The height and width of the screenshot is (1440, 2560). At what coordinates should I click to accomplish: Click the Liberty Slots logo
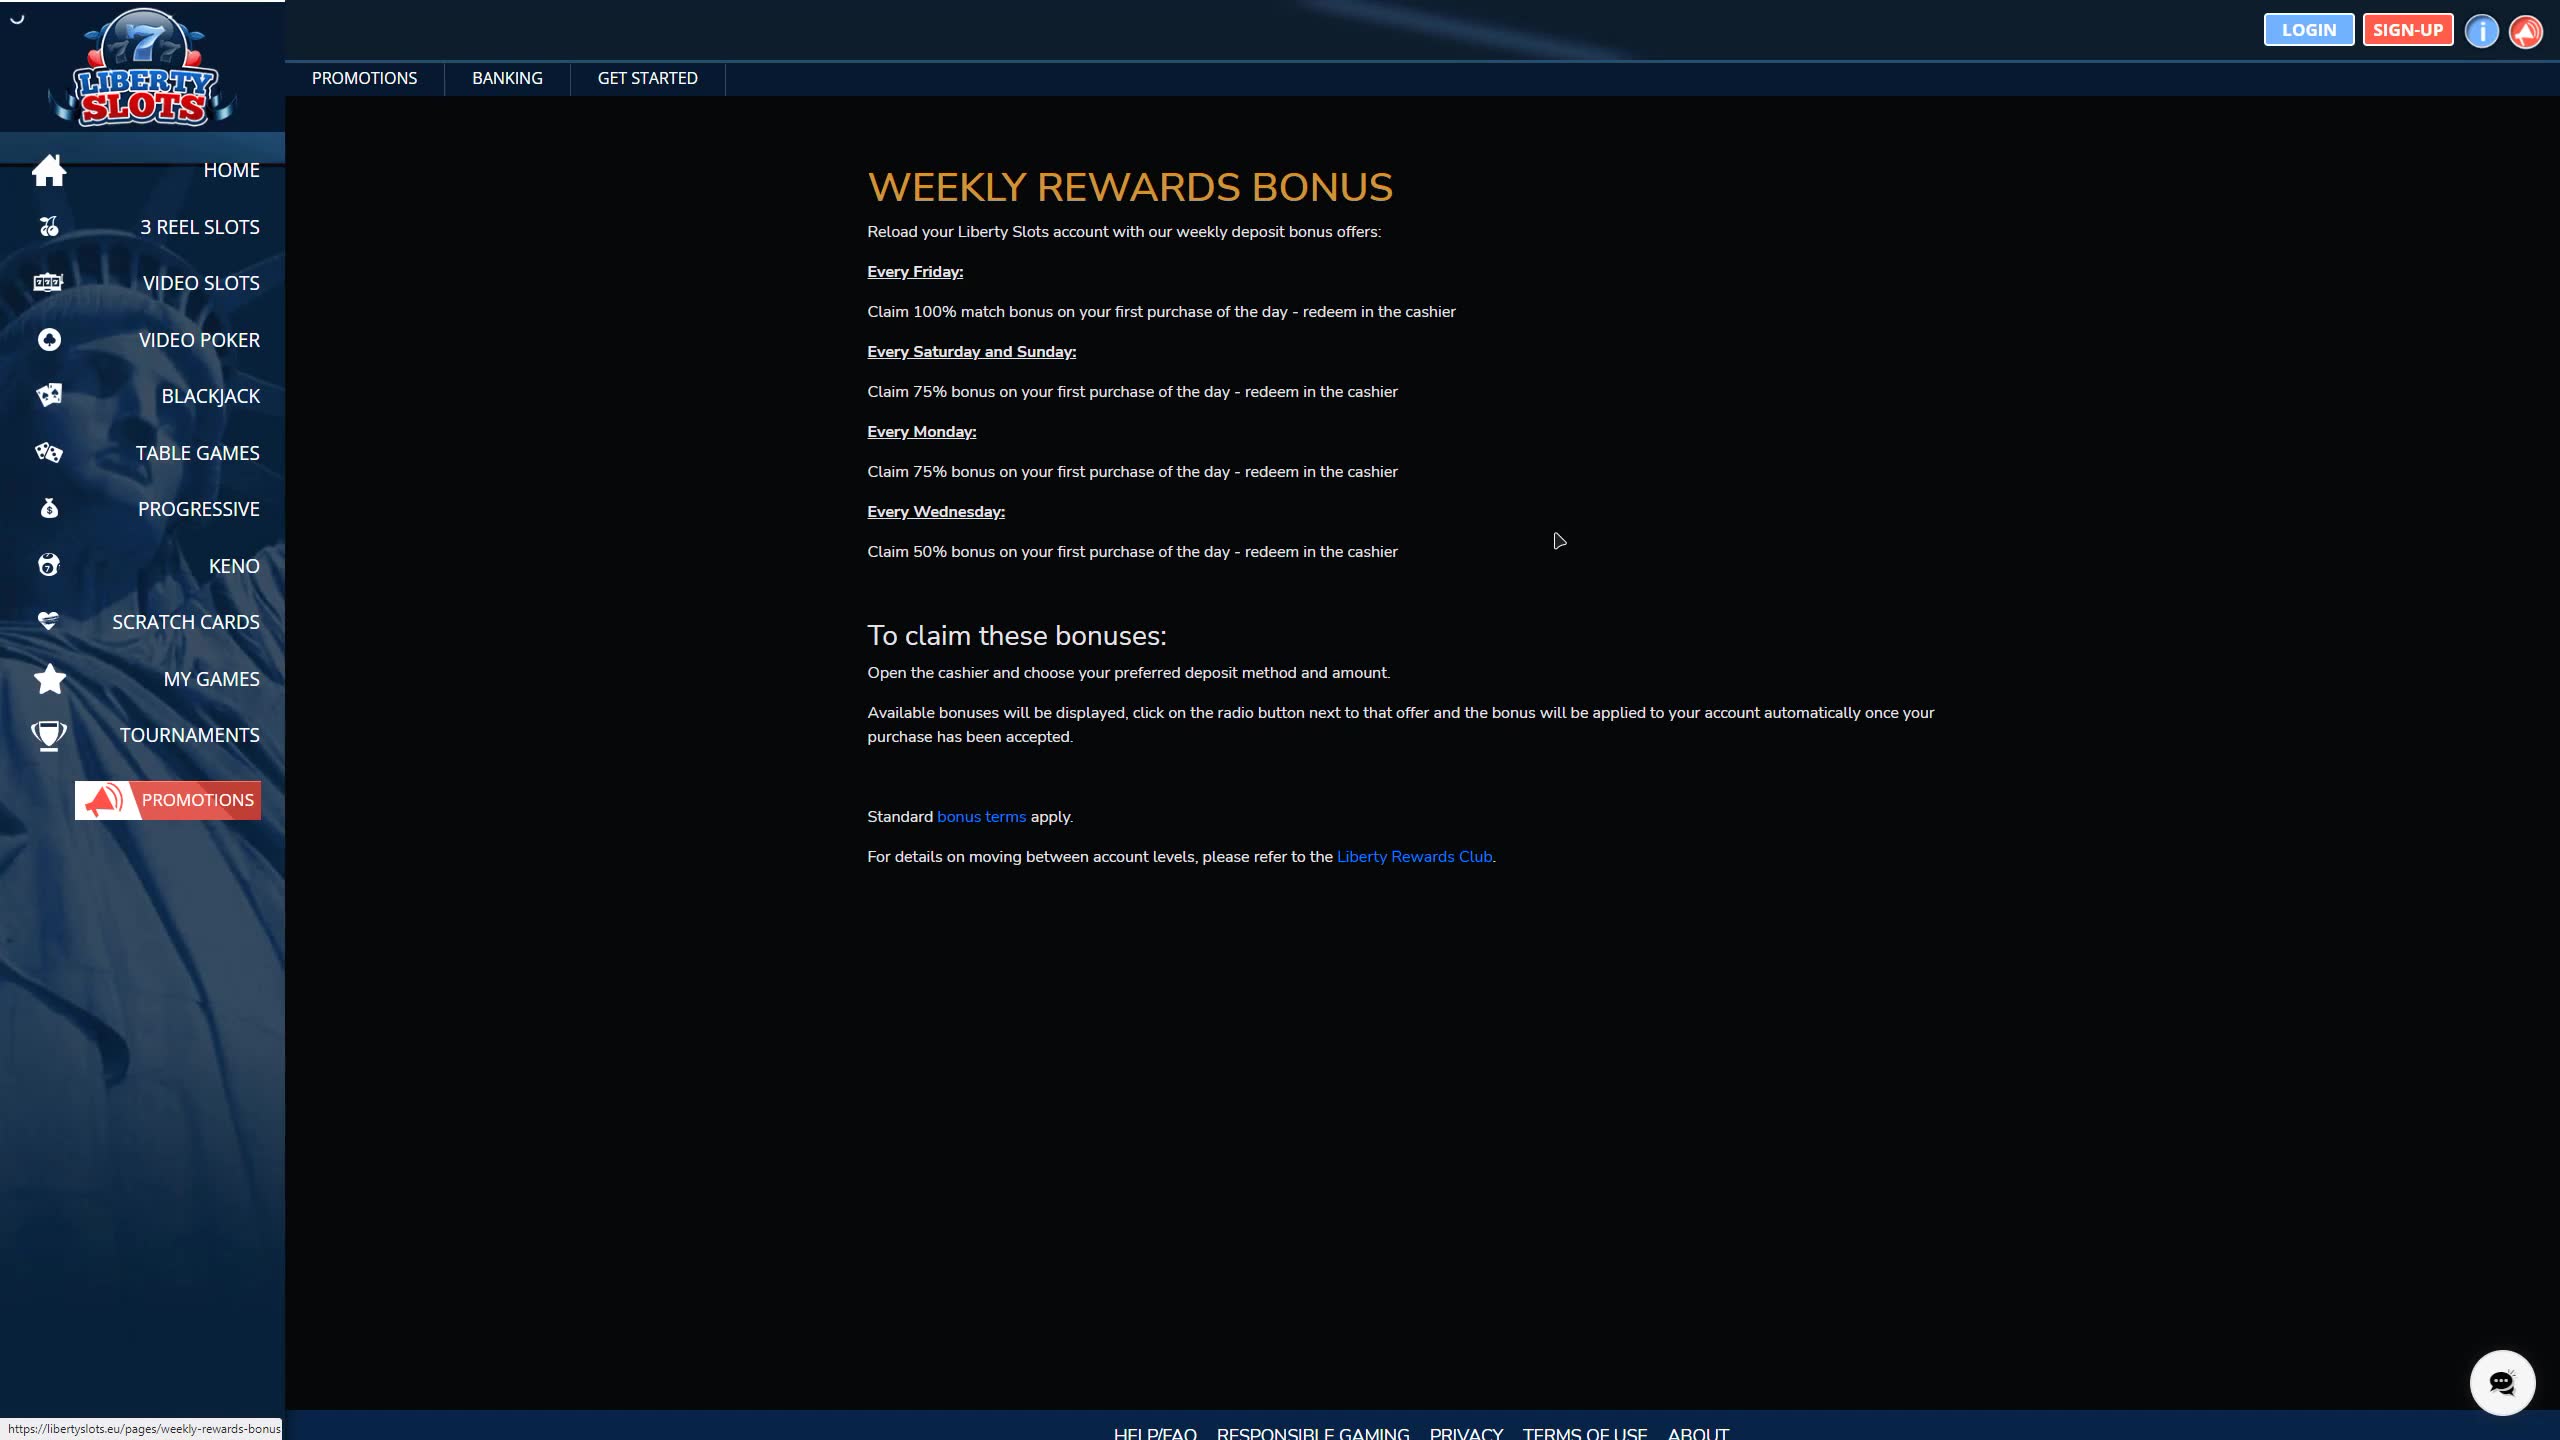[x=143, y=70]
